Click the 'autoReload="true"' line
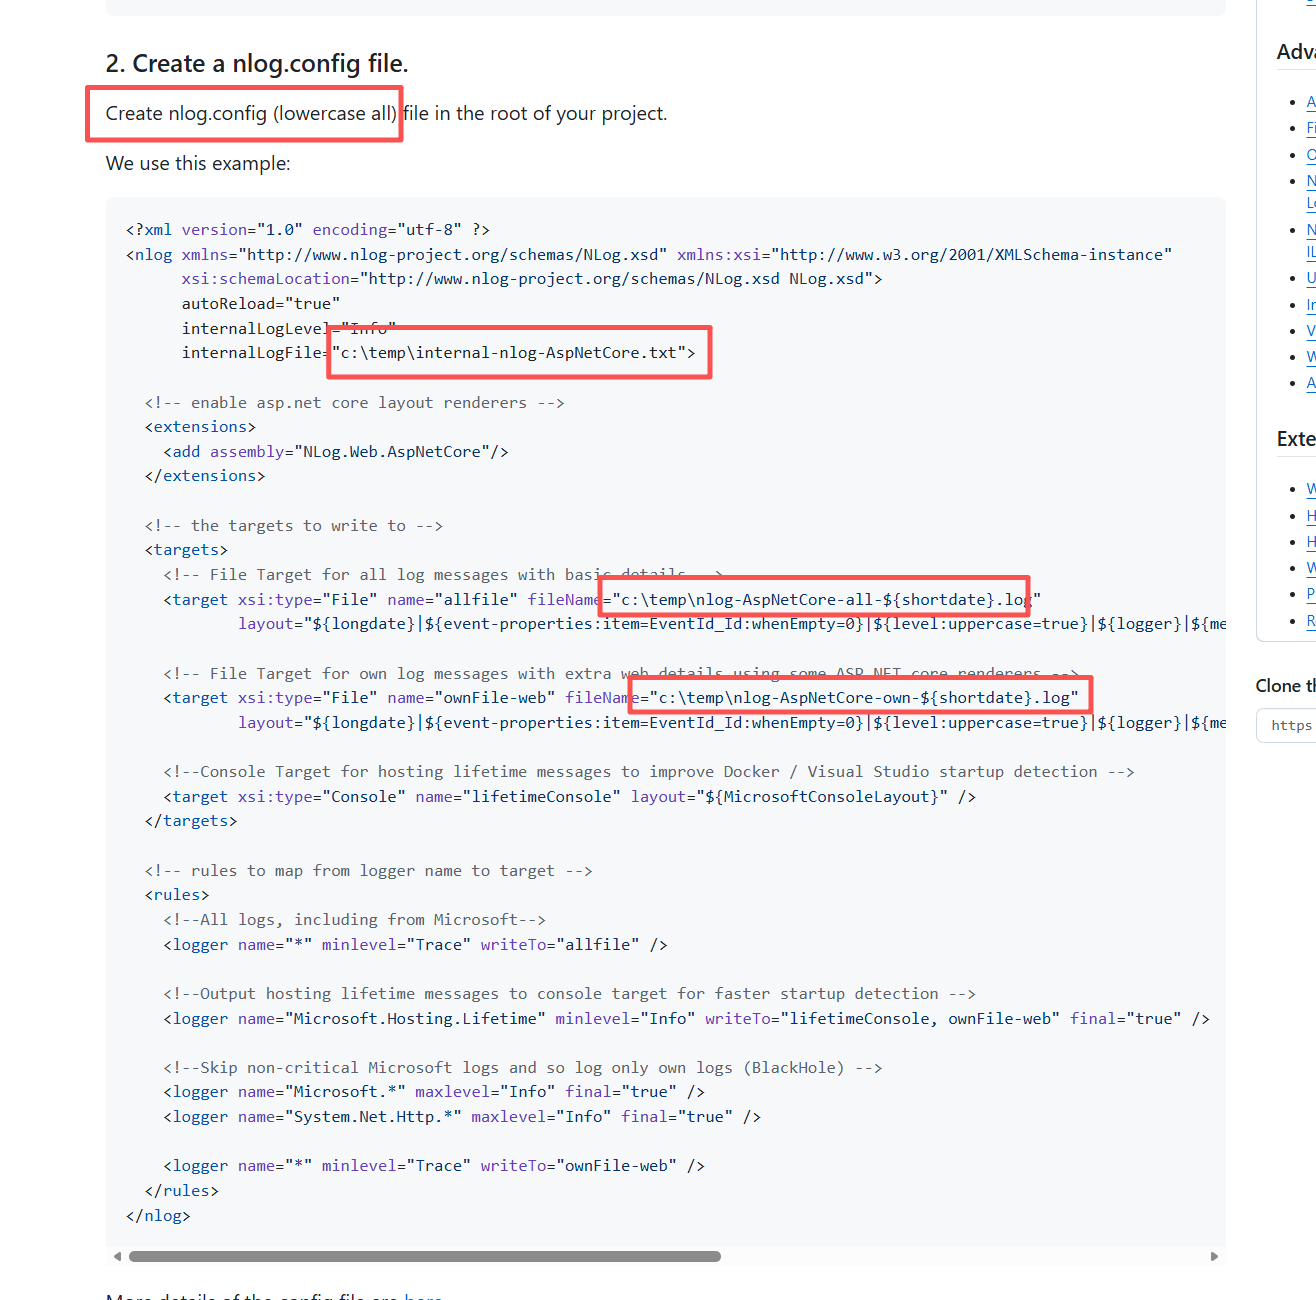This screenshot has height=1300, width=1316. (261, 303)
